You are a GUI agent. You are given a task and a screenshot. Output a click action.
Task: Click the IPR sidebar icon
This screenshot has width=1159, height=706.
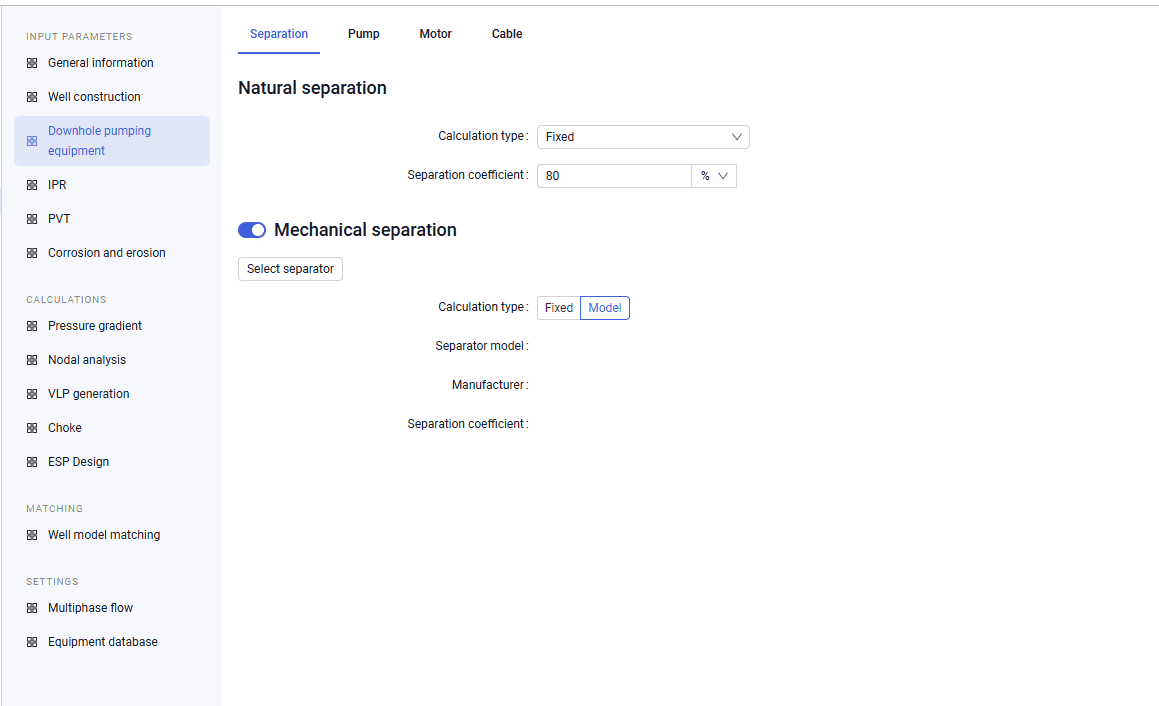click(x=32, y=186)
